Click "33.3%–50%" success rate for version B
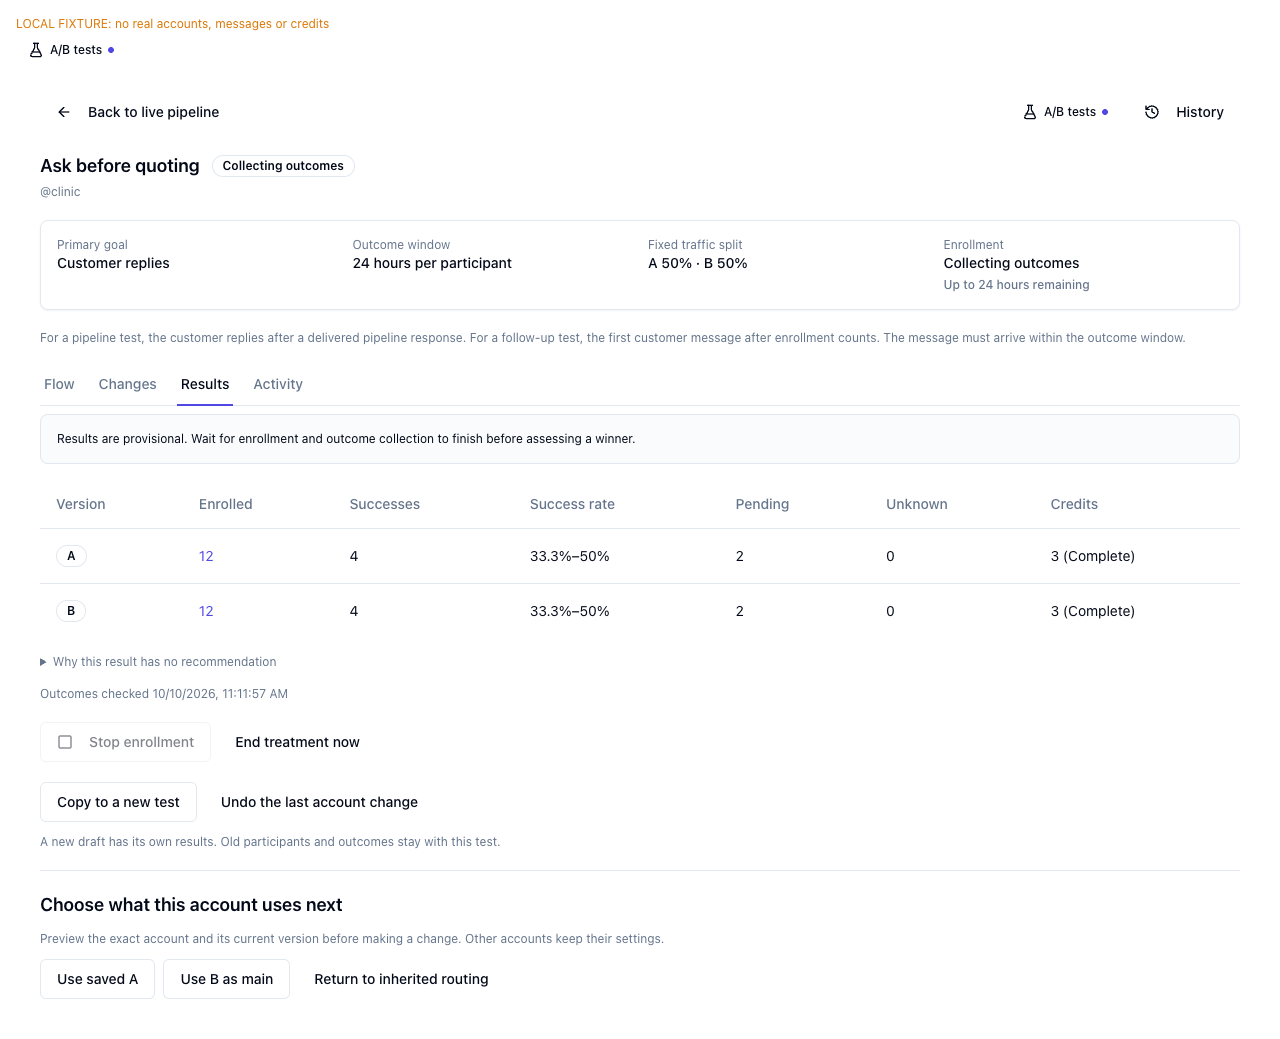 click(x=570, y=611)
